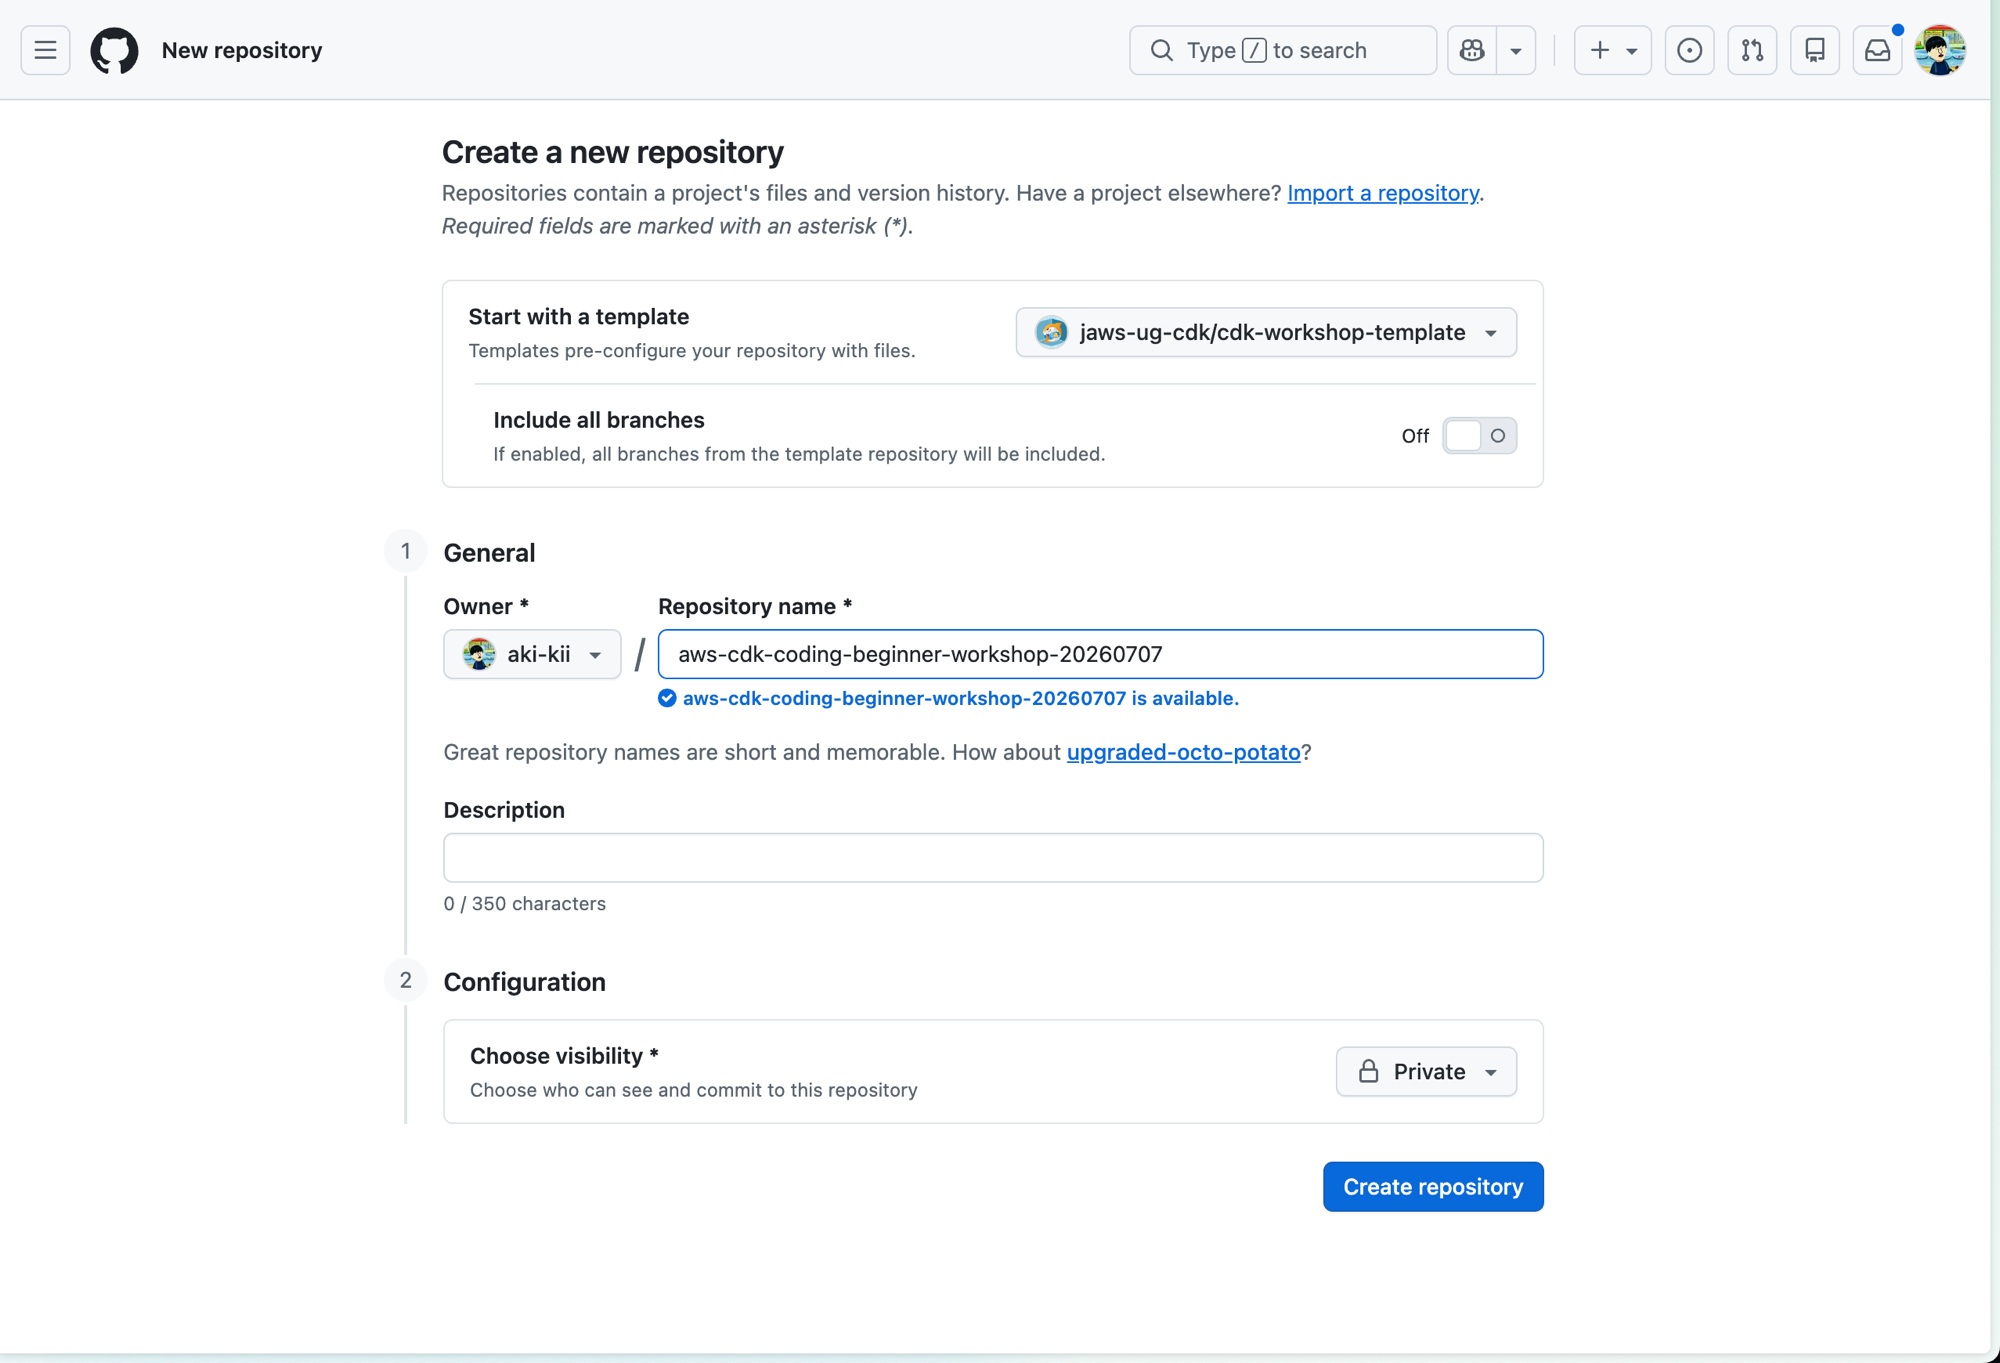Open the Pull requests icon in header

(x=1752, y=50)
